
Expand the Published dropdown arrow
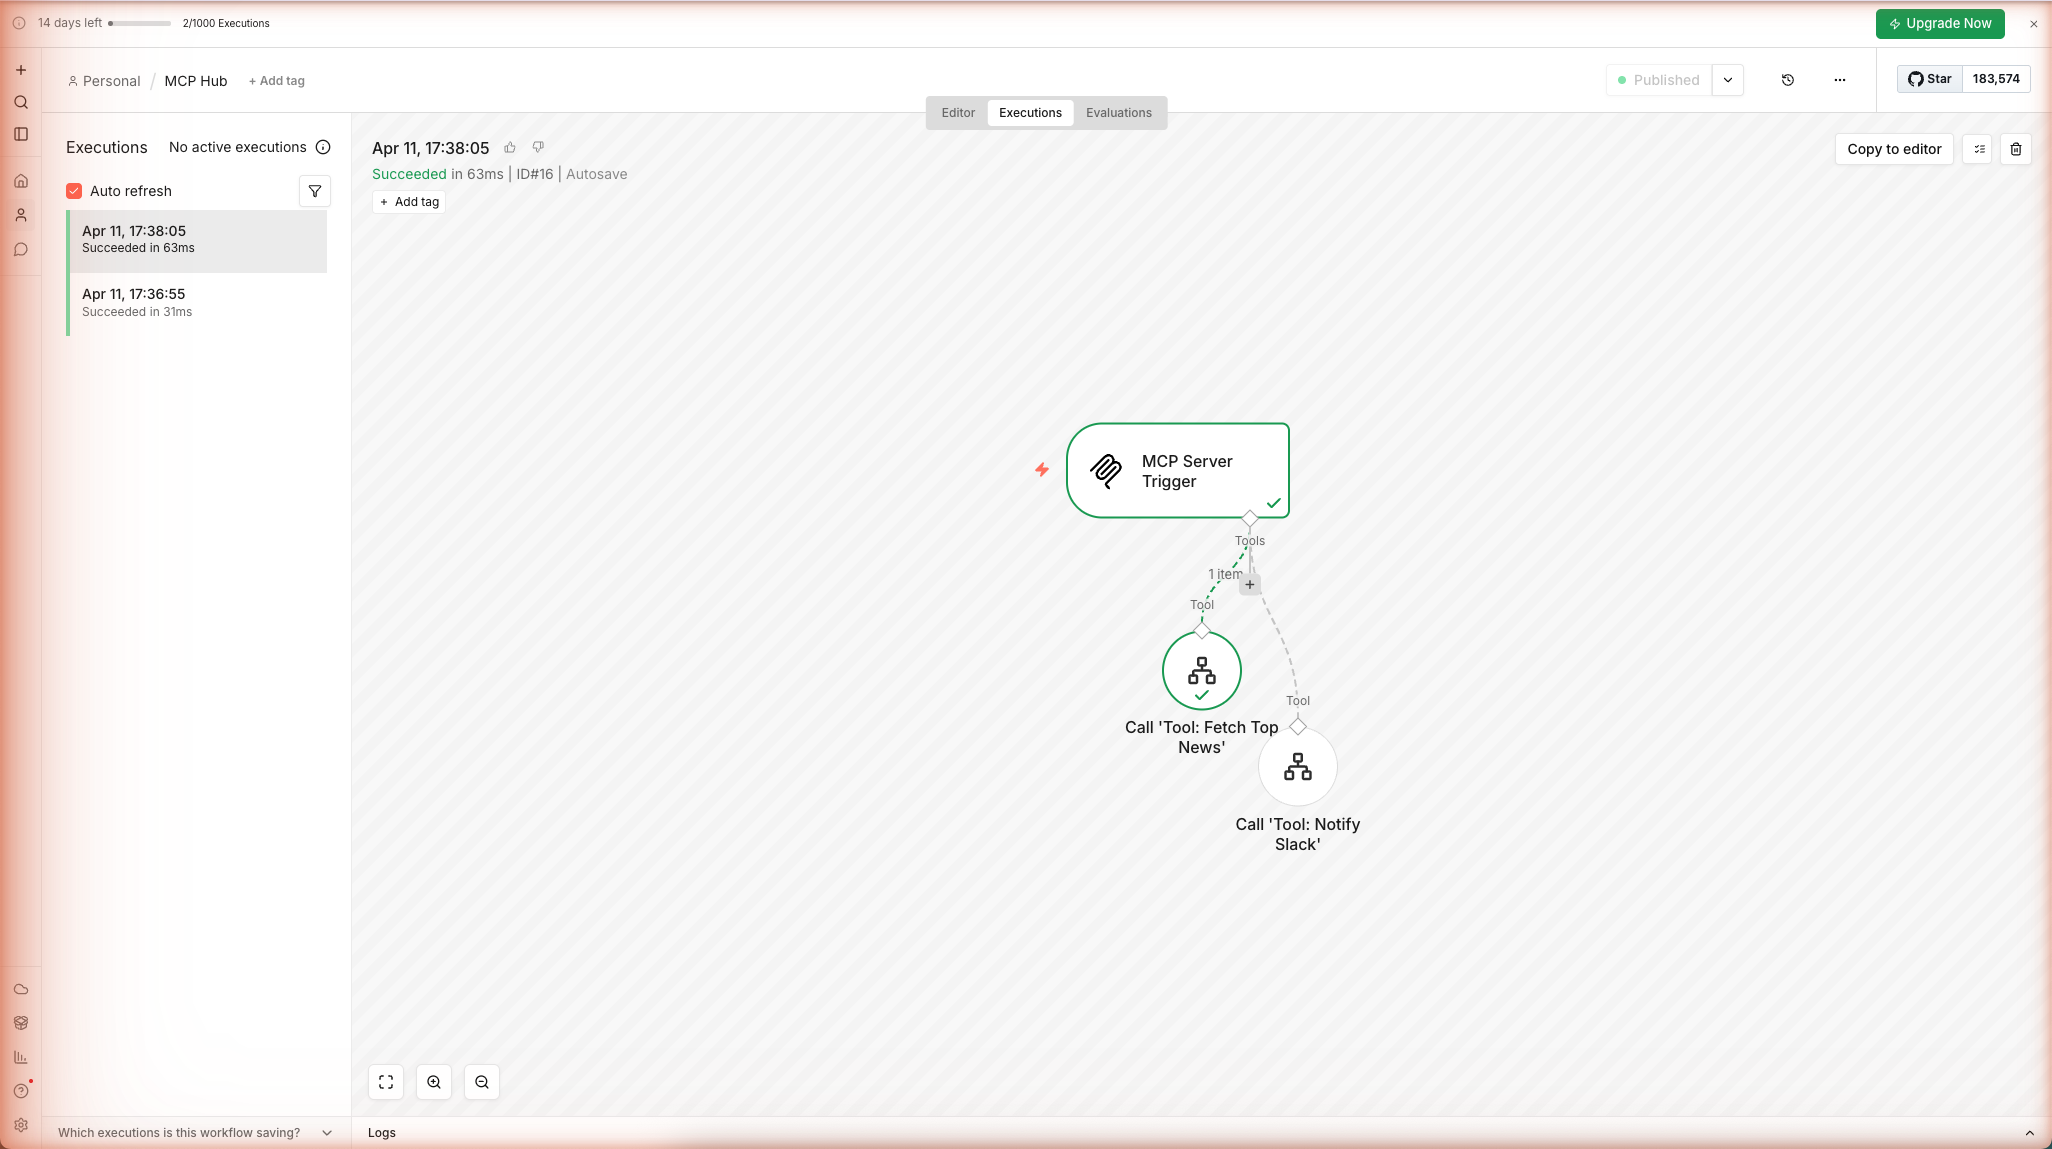(x=1728, y=80)
